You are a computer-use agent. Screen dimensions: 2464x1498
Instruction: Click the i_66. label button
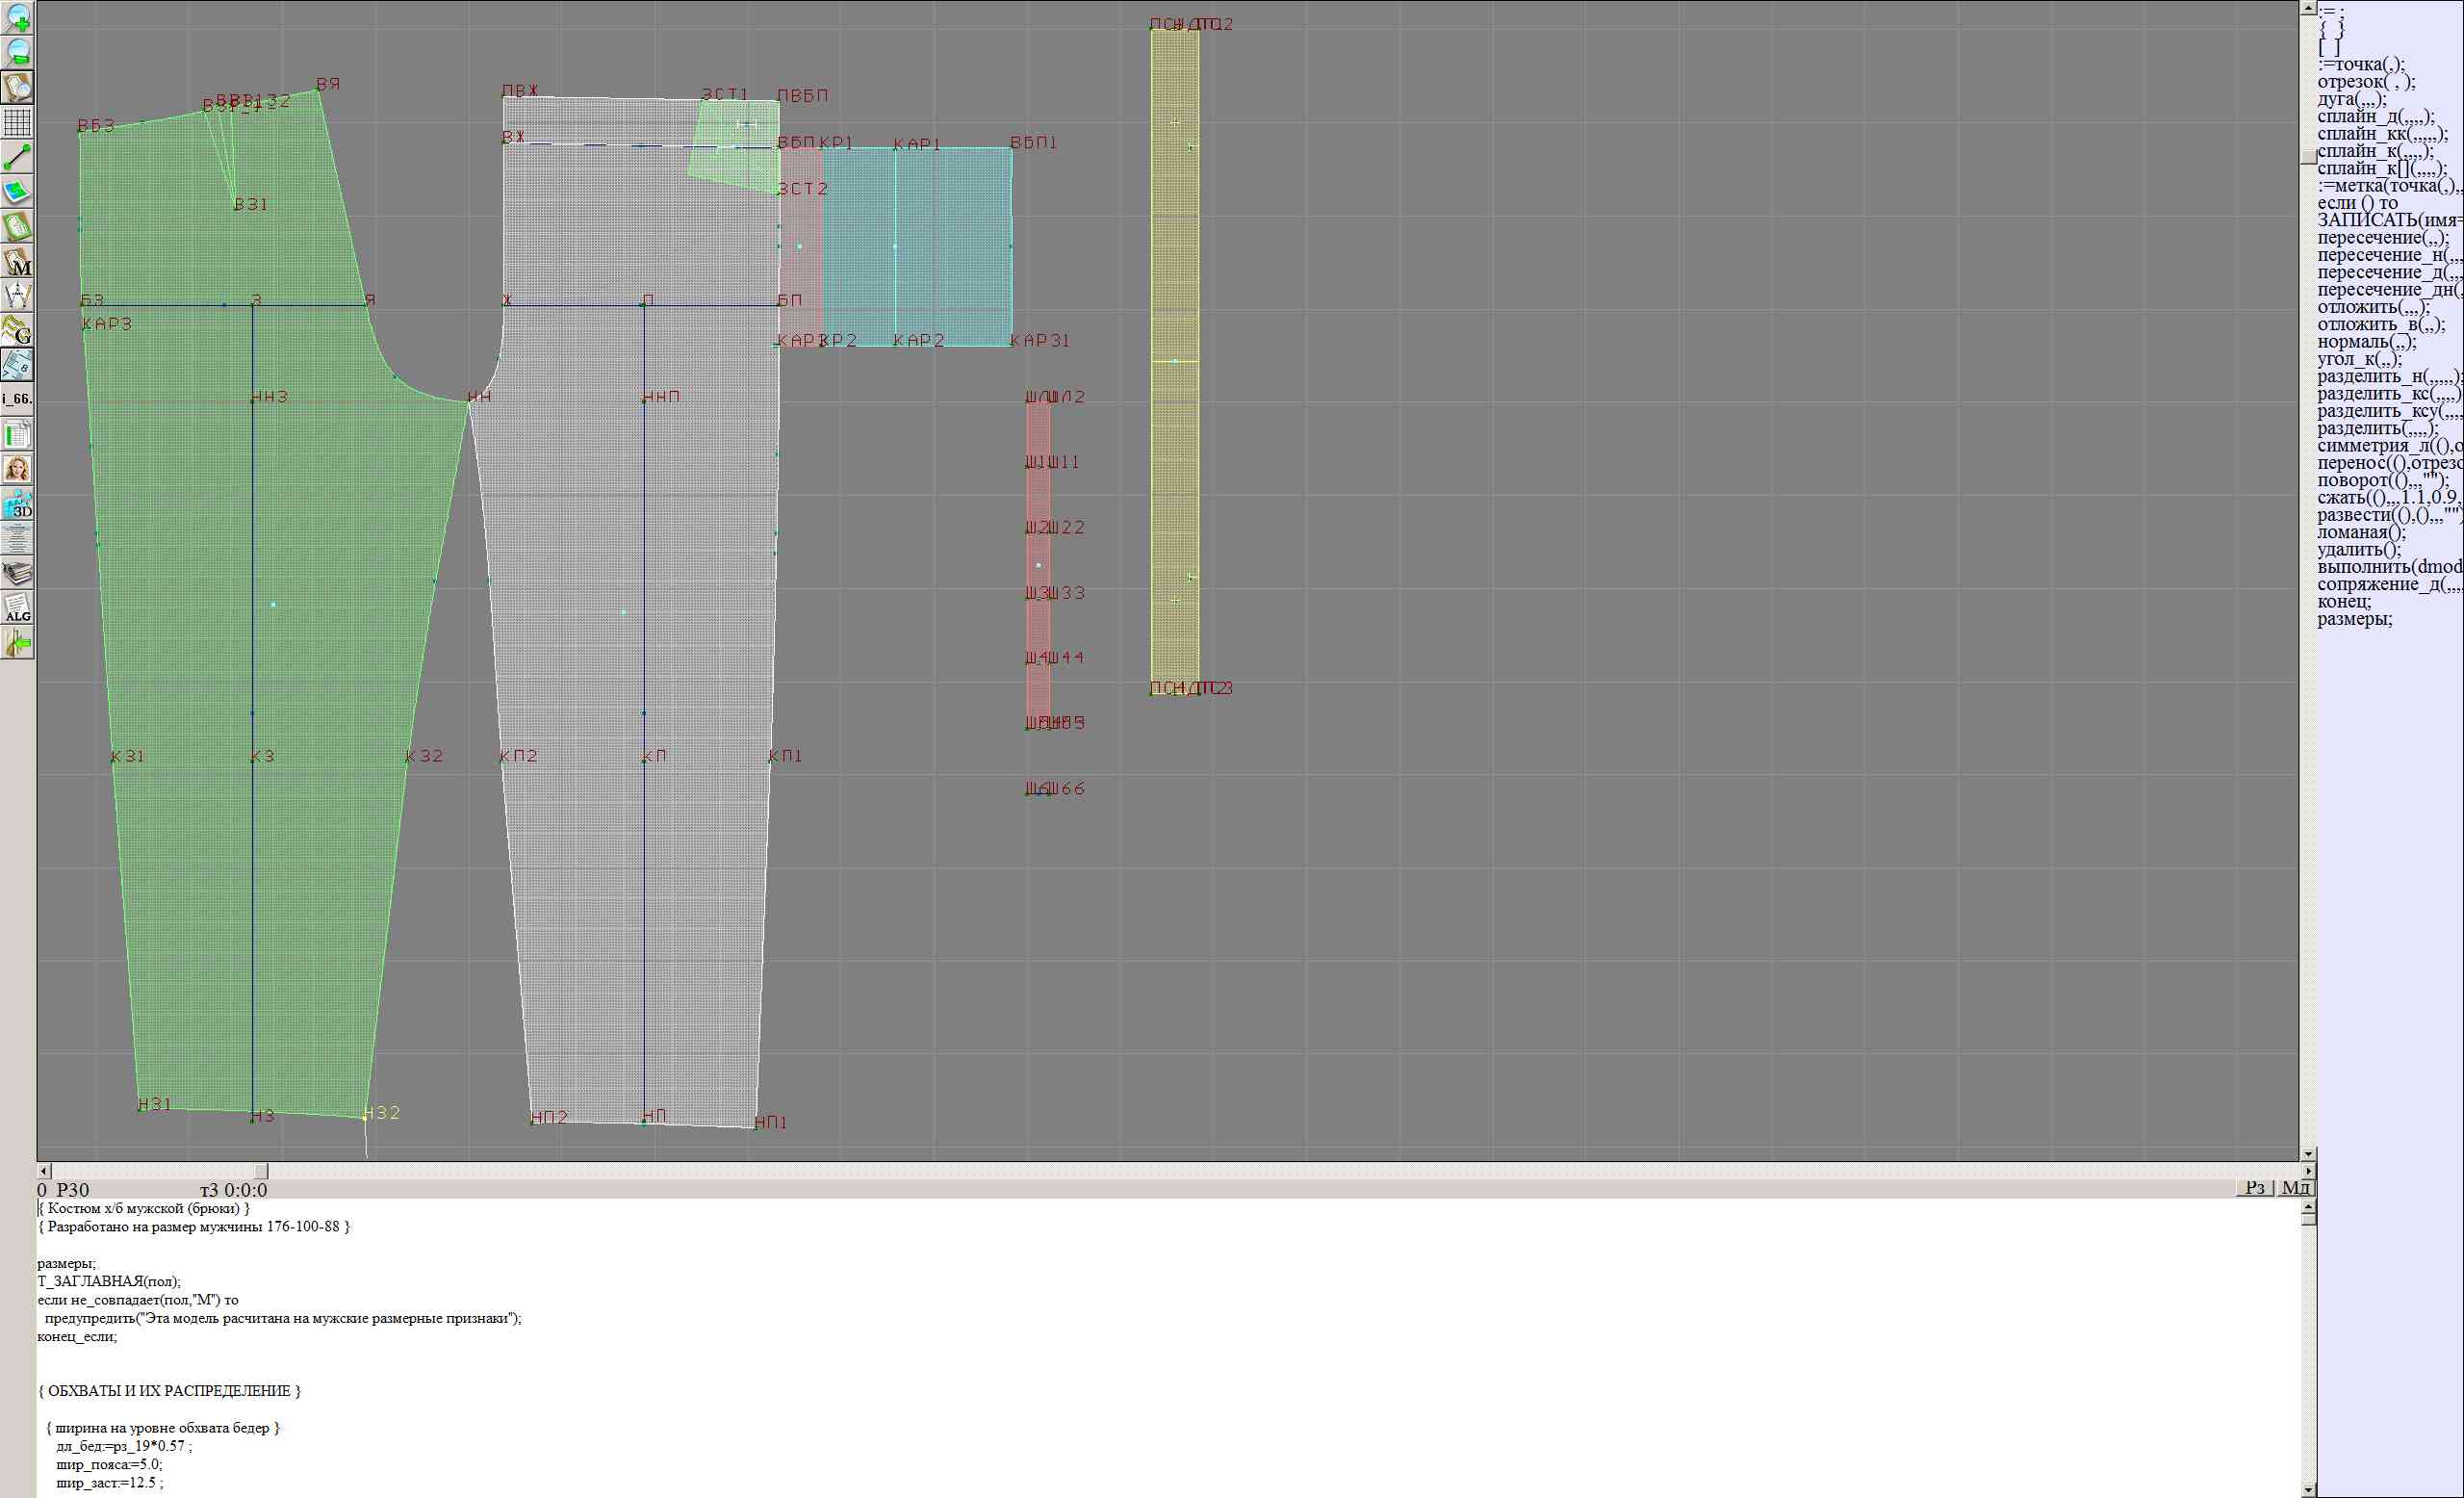(18, 399)
